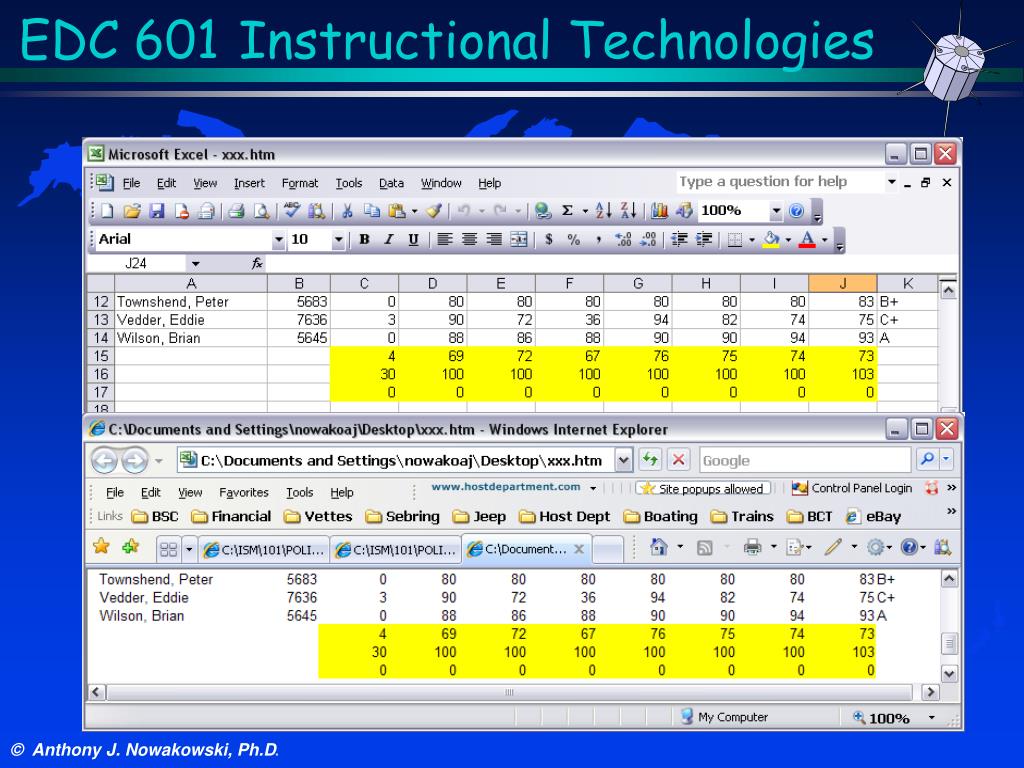
Task: Apply percent style in Excel toolbar
Action: 573,240
